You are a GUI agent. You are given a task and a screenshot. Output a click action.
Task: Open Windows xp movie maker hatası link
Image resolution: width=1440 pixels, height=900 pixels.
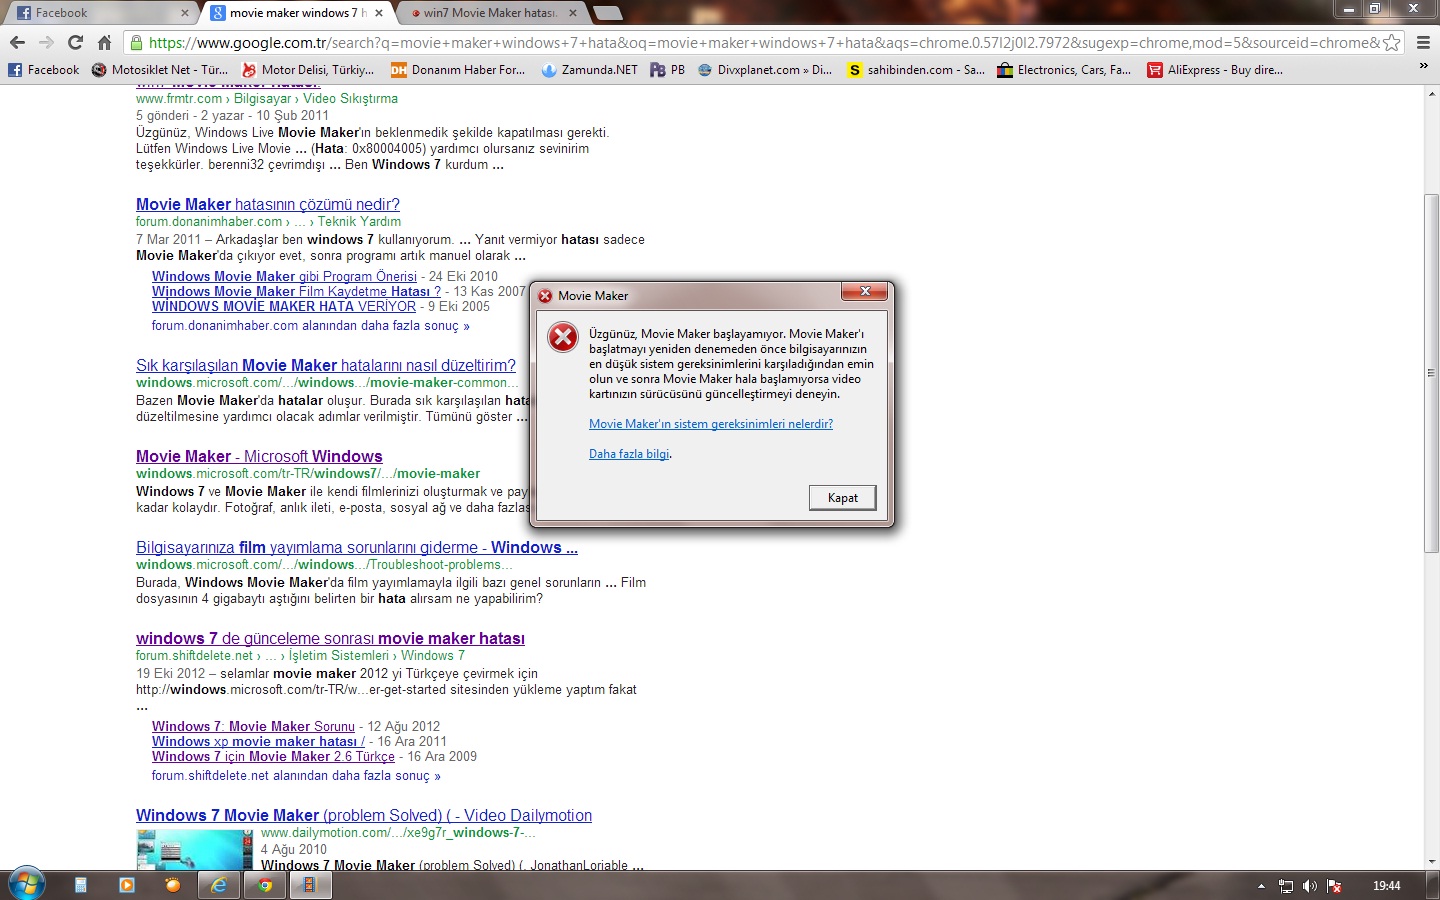258,742
